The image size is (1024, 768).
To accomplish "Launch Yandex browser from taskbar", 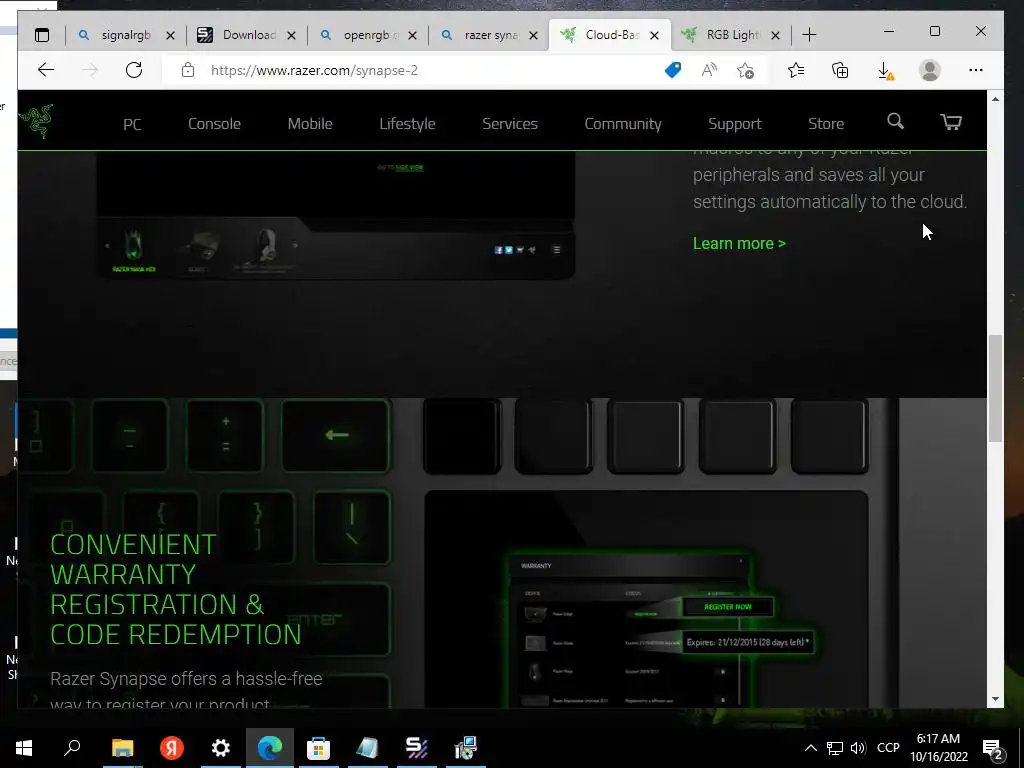I will point(172,748).
